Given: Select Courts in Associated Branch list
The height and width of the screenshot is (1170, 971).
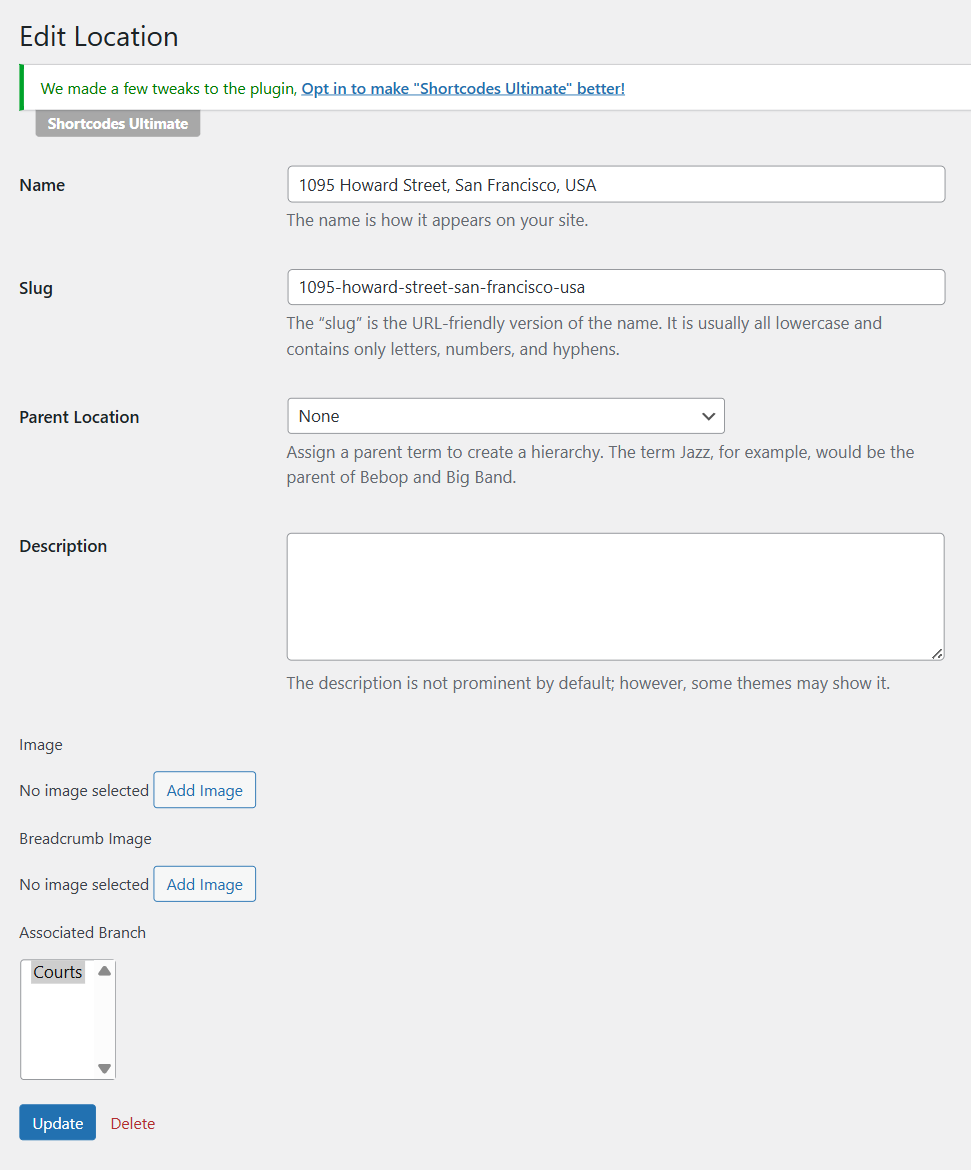Looking at the screenshot, I should point(58,972).
